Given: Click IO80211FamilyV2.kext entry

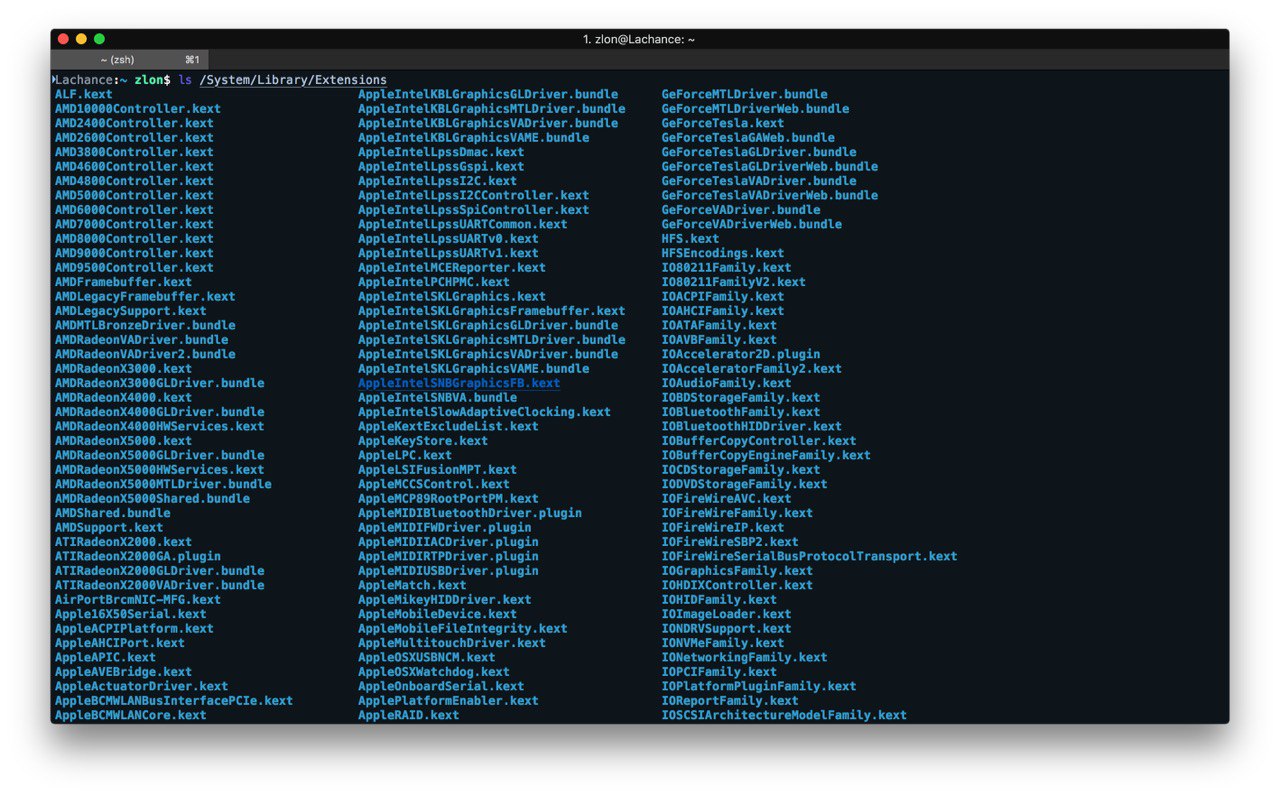Looking at the screenshot, I should pos(734,282).
